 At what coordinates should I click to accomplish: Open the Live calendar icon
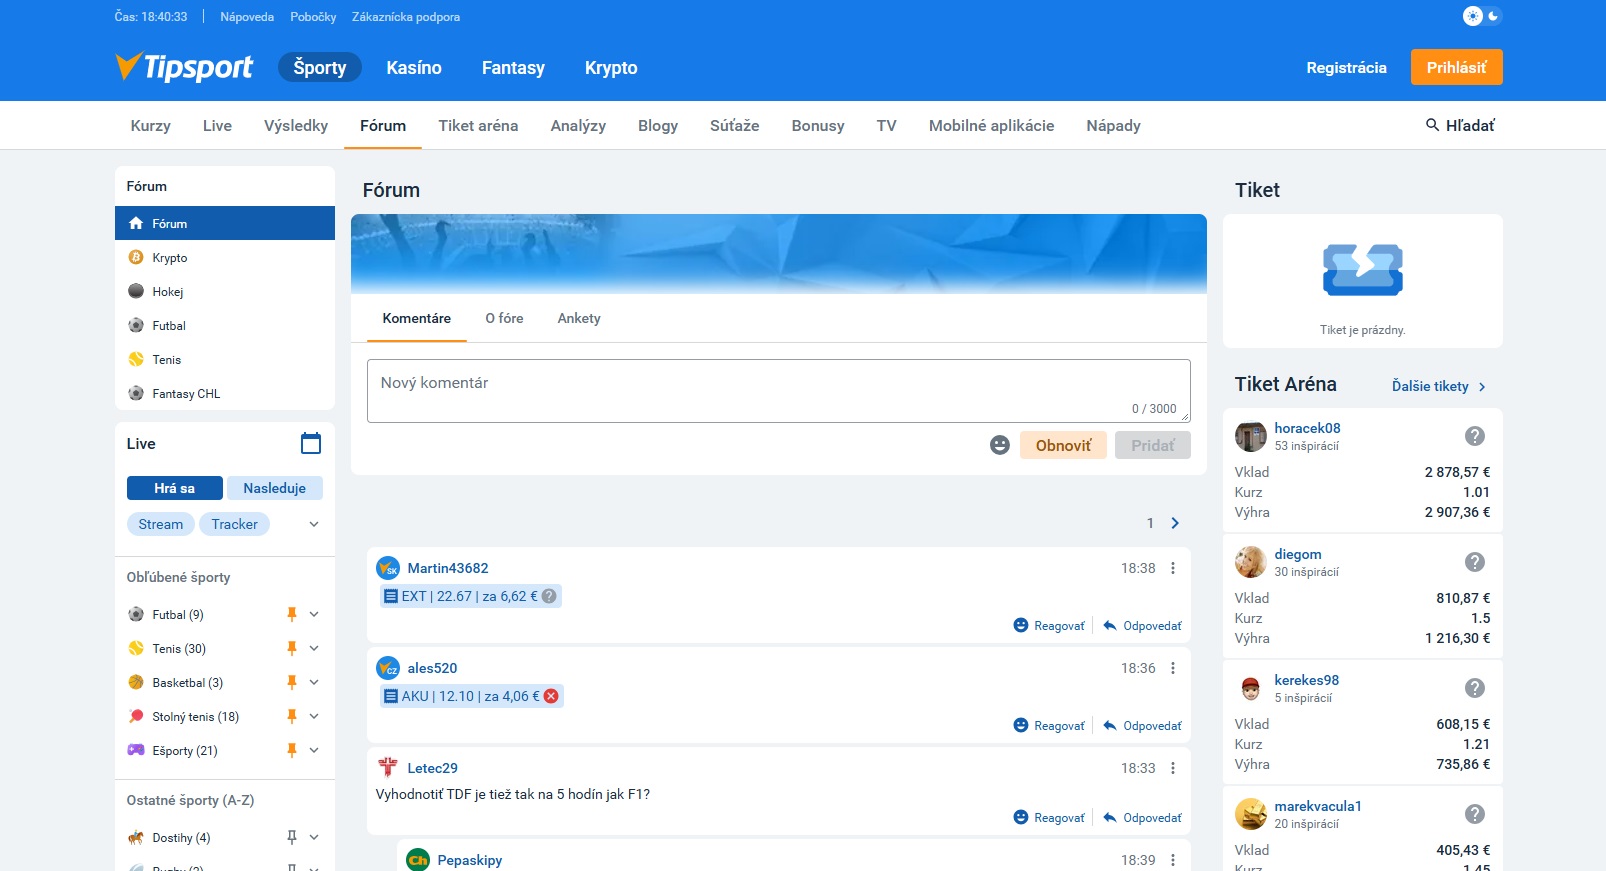point(311,443)
